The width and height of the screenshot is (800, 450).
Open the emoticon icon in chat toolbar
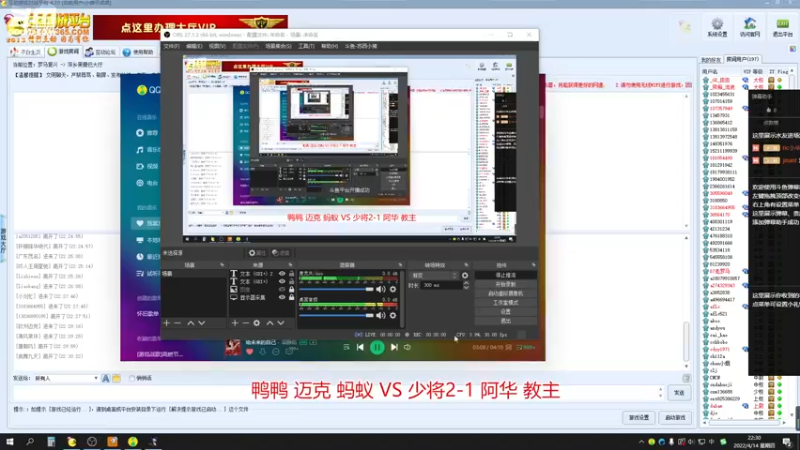click(x=116, y=379)
